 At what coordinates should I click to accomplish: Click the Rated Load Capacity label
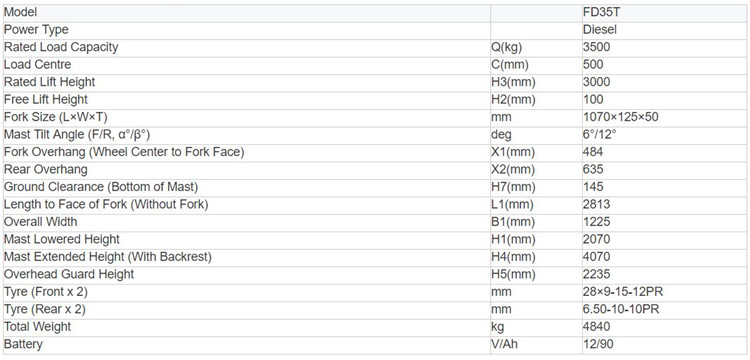point(61,47)
